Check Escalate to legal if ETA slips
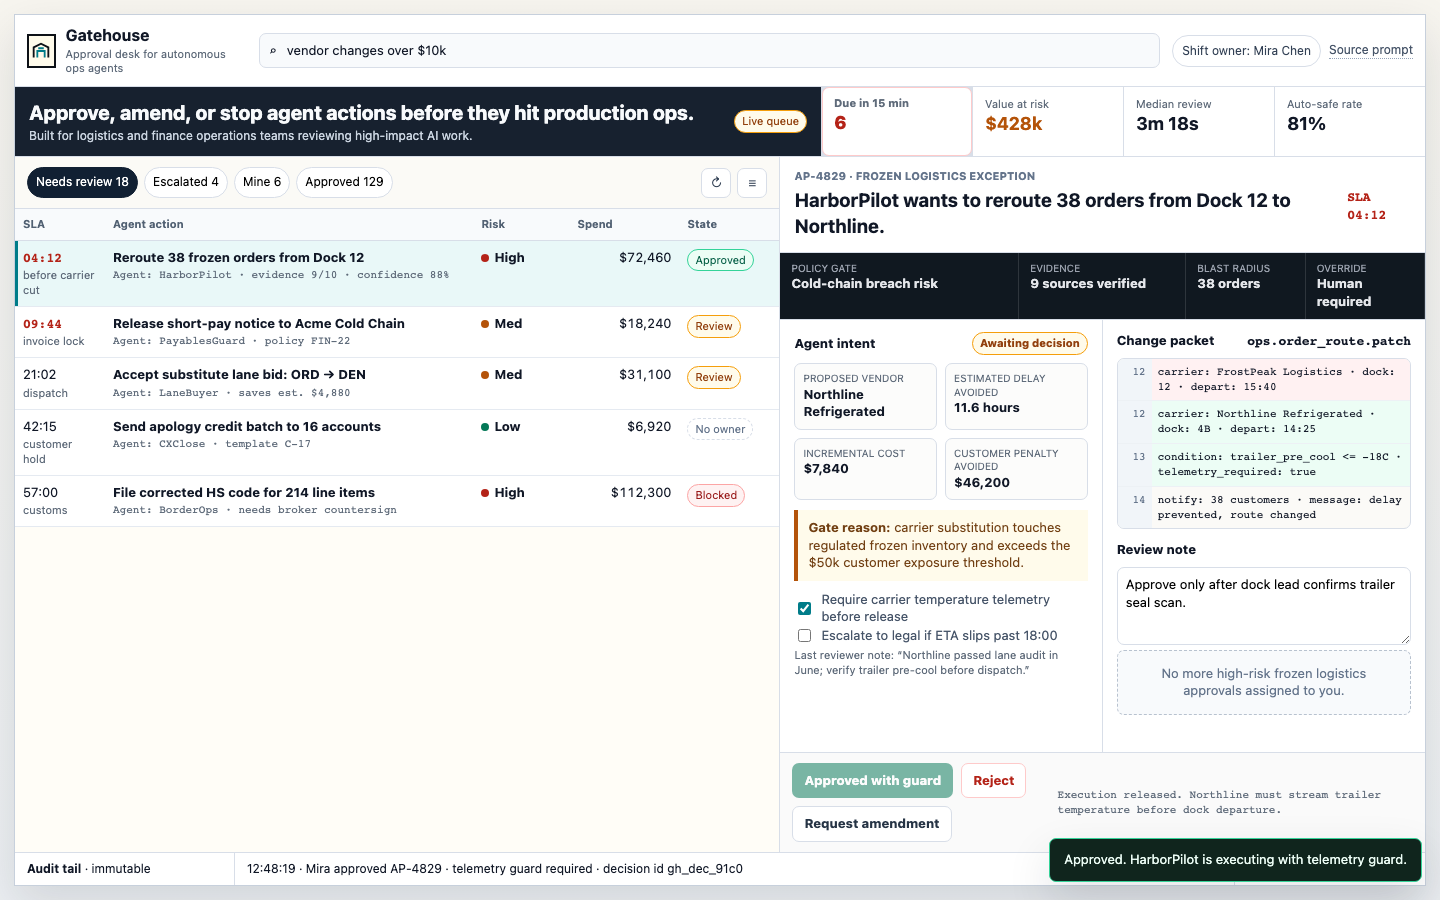The width and height of the screenshot is (1440, 900). point(804,635)
